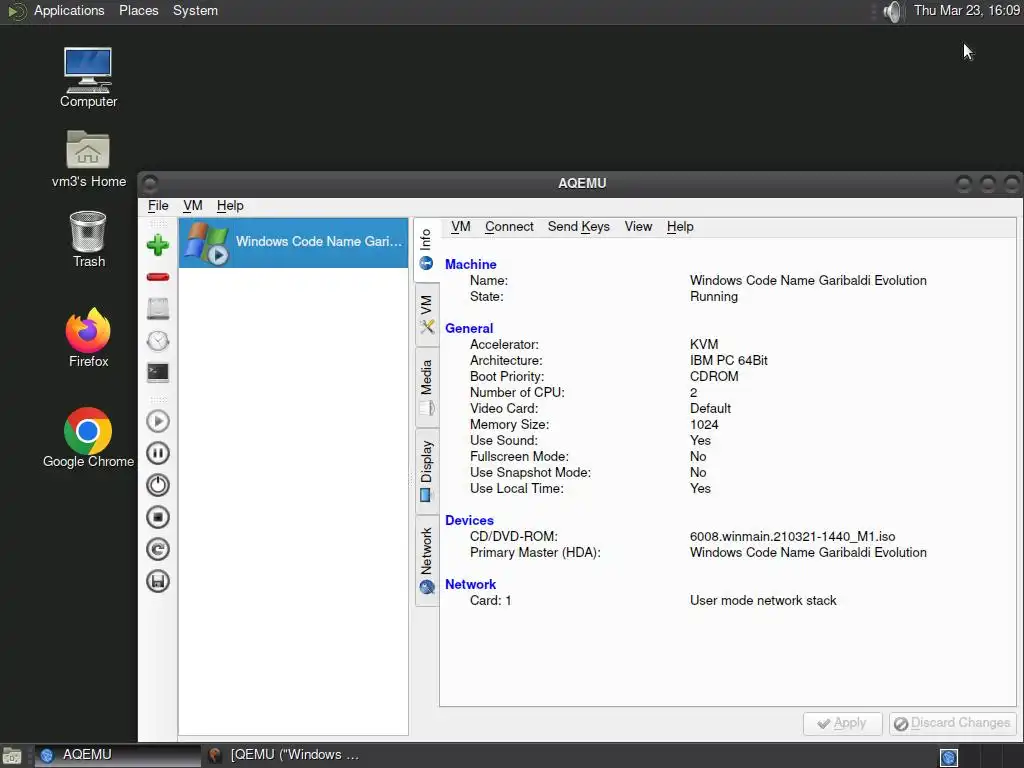Select the Windows Code Name Garibaldi VM entry
The width and height of the screenshot is (1024, 768).
(x=293, y=243)
